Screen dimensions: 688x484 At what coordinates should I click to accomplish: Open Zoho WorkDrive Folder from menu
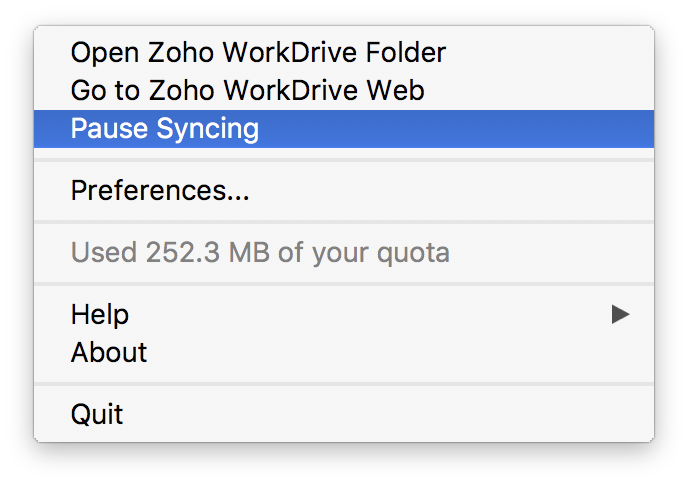pyautogui.click(x=258, y=52)
